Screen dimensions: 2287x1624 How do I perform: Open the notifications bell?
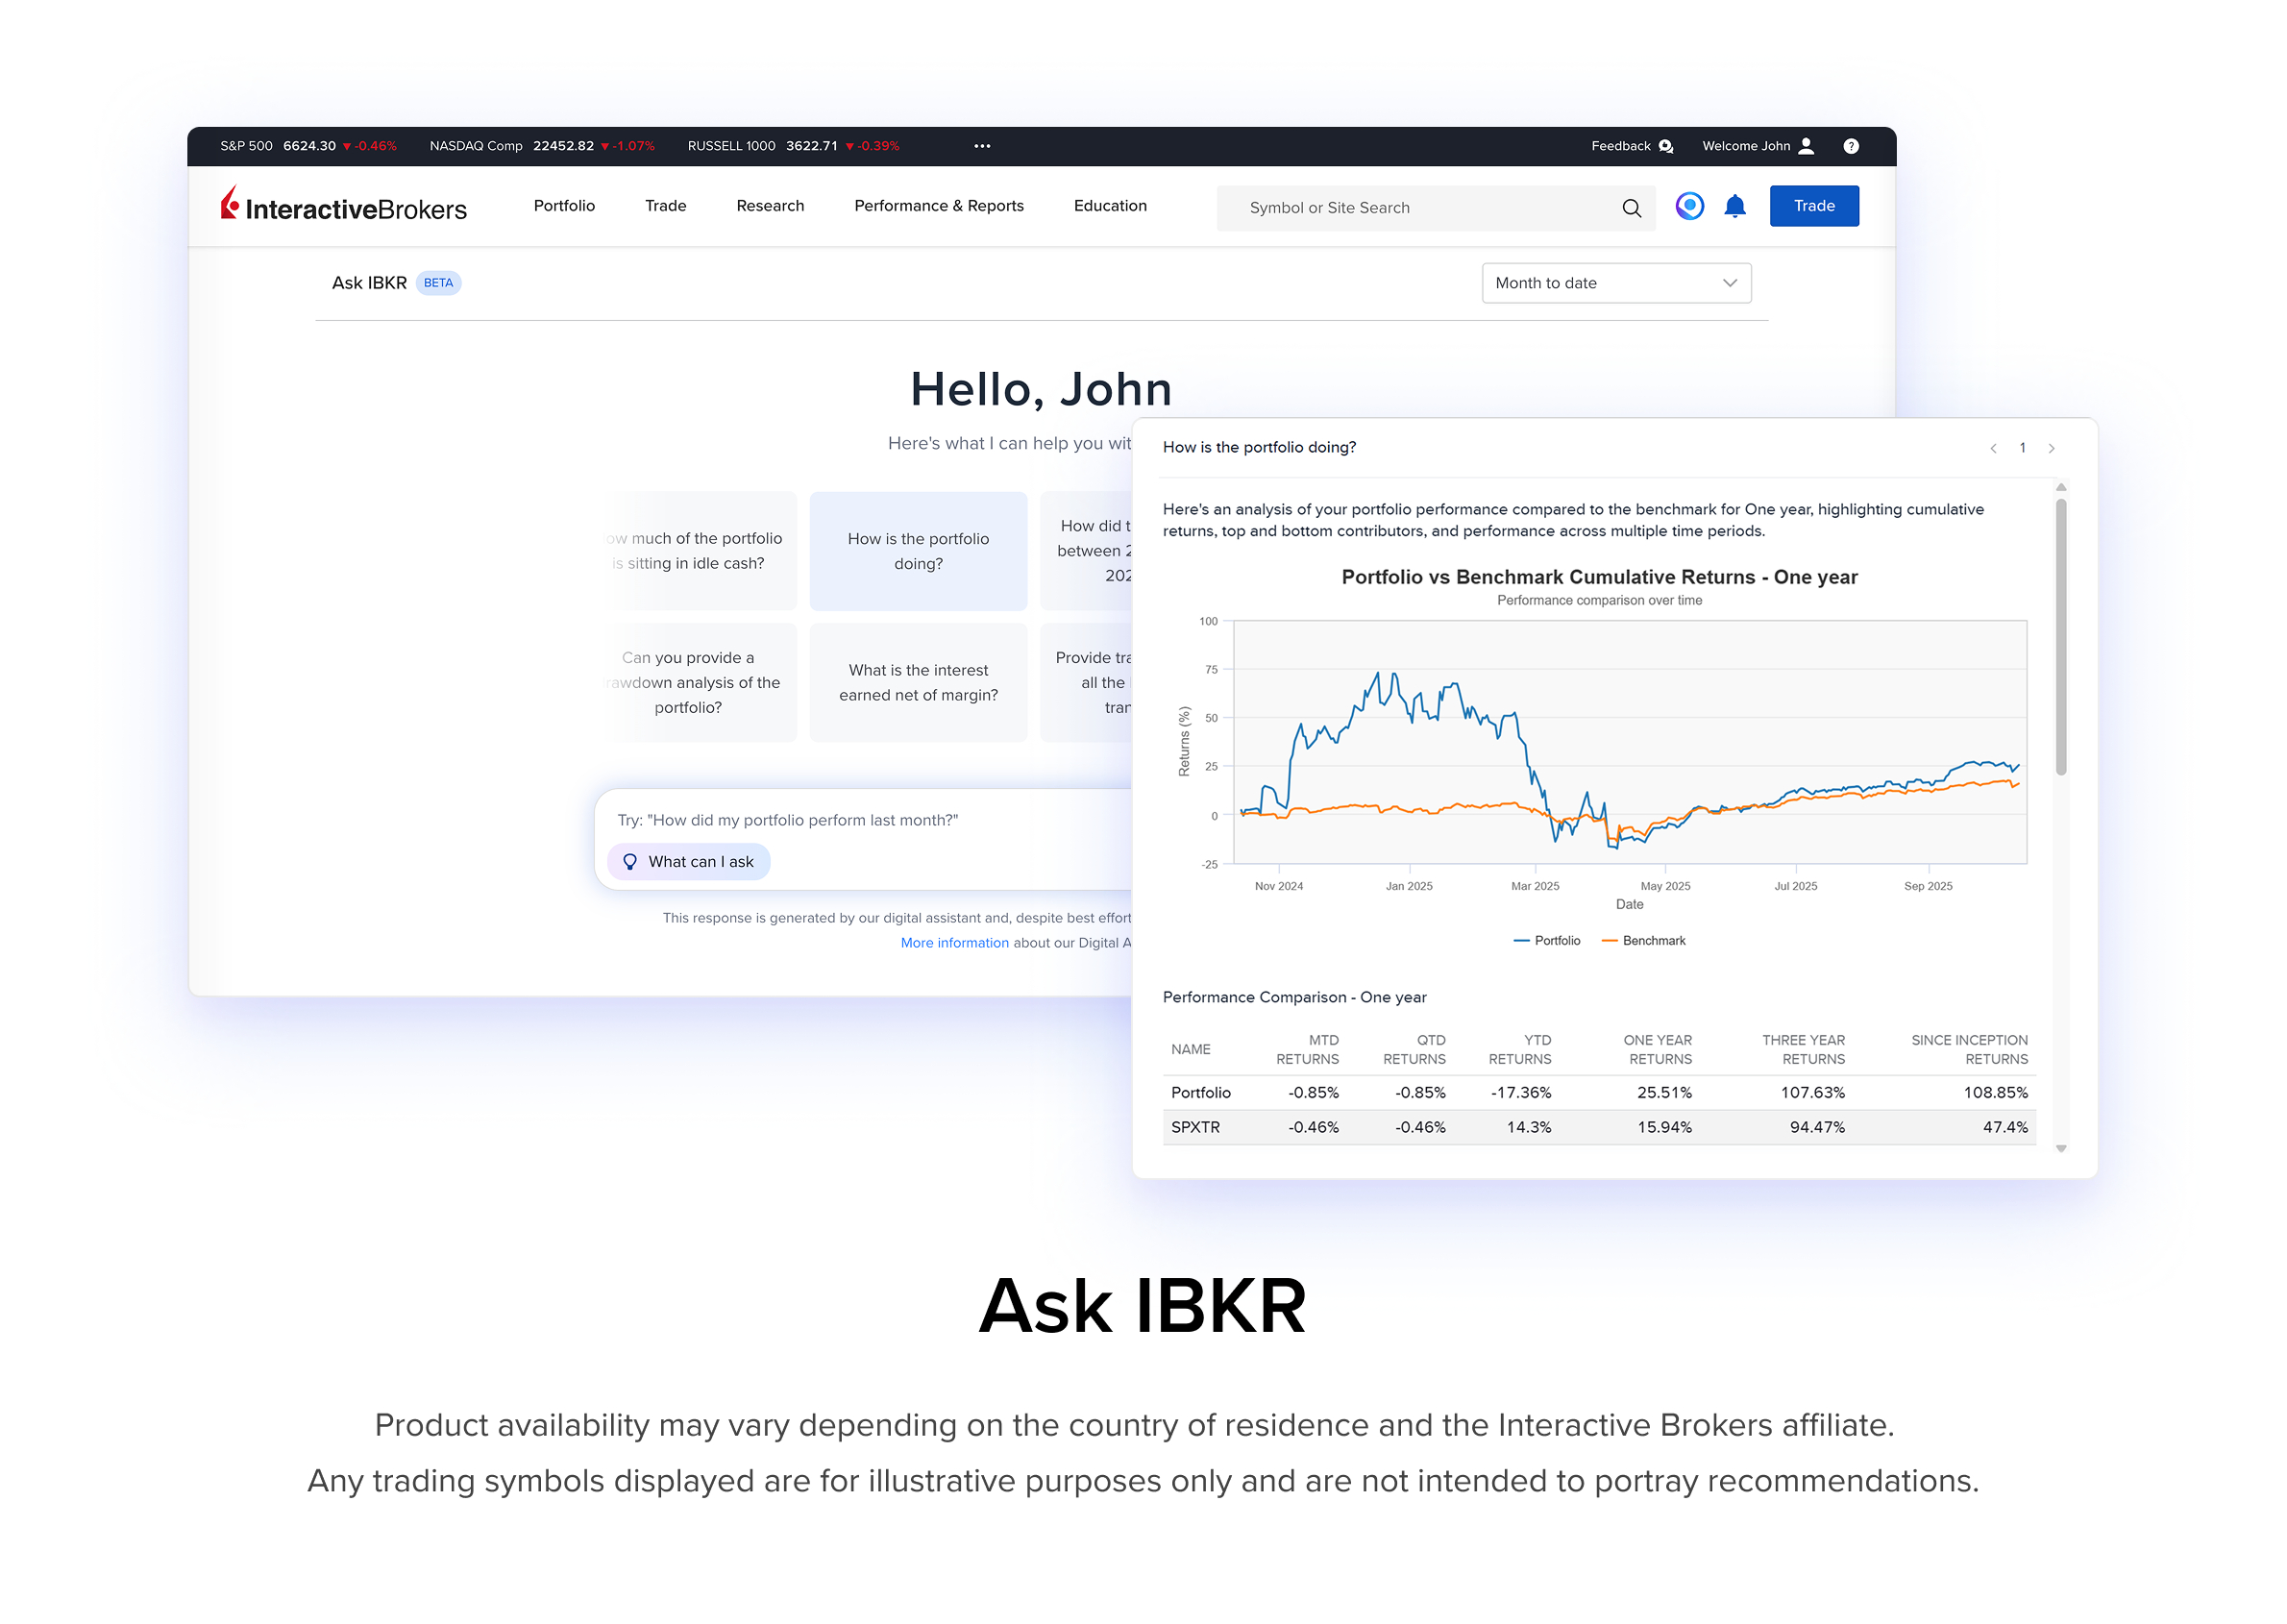pos(1734,206)
